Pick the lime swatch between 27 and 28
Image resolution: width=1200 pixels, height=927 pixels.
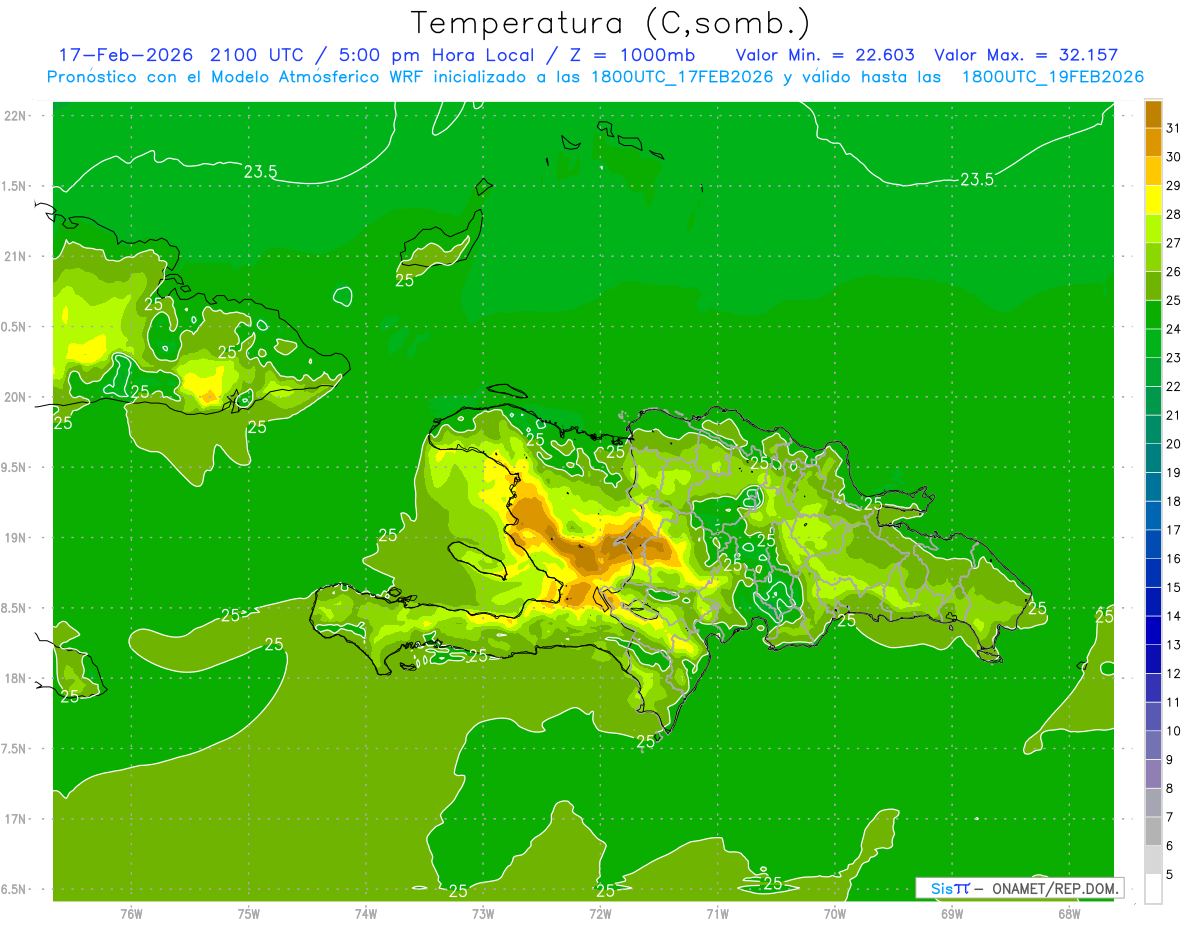point(1153,228)
